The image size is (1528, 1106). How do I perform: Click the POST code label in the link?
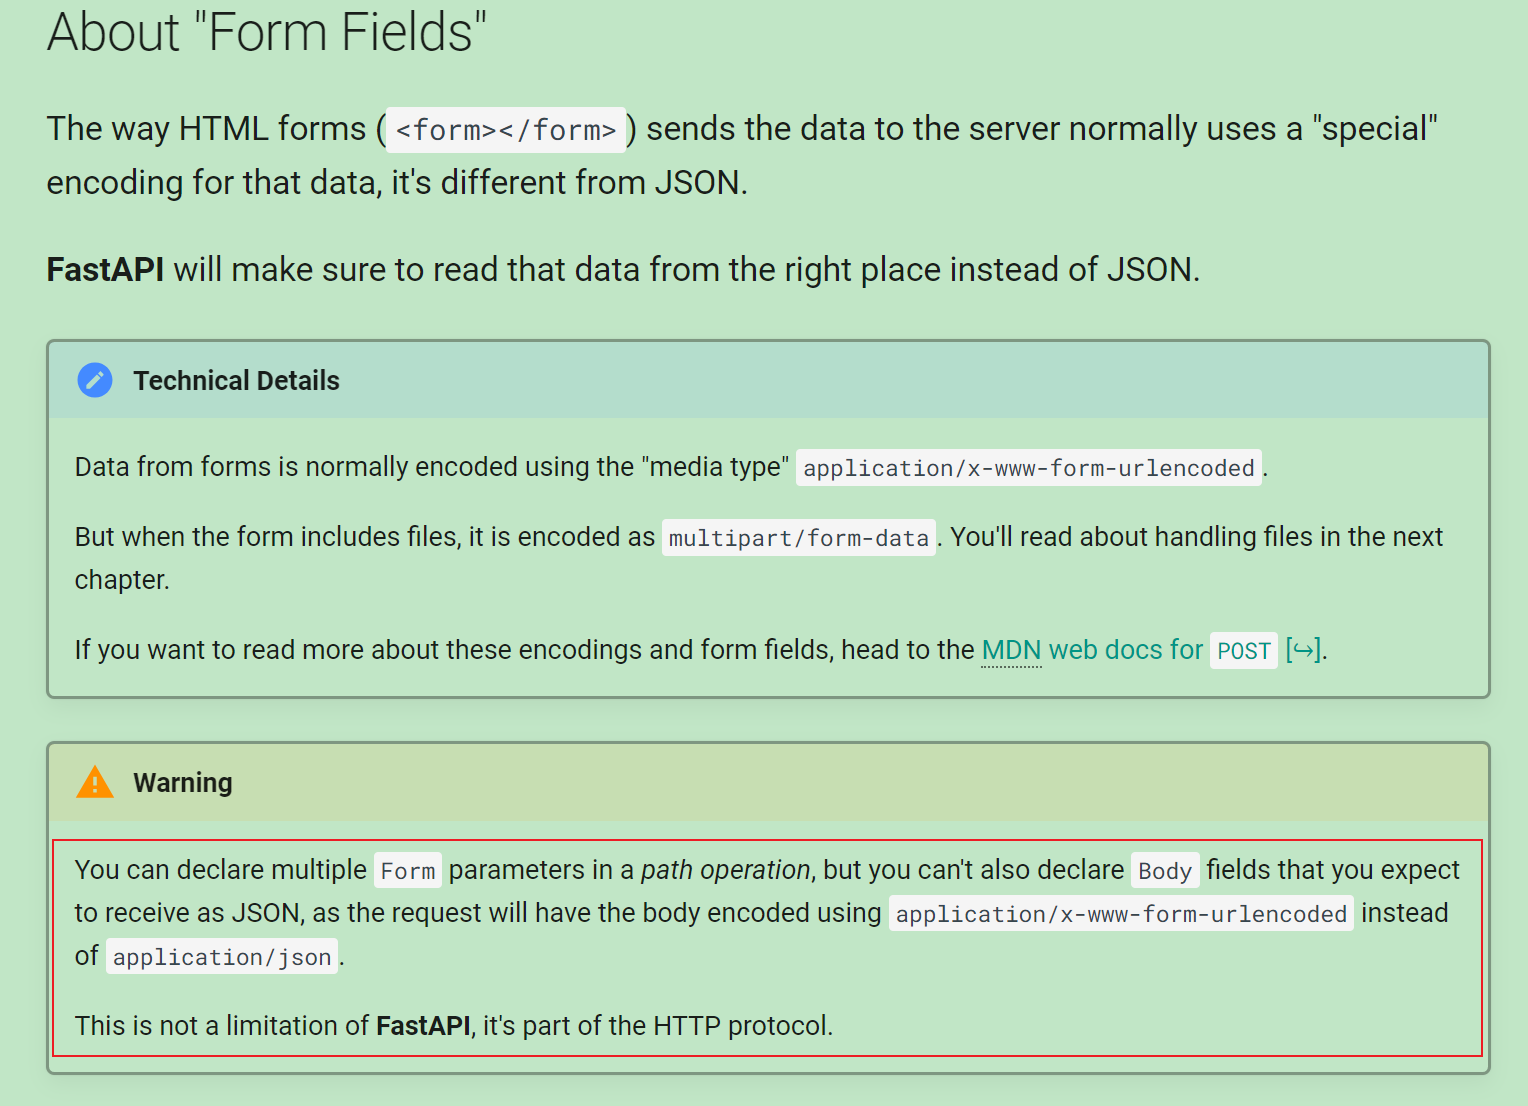(x=1244, y=651)
